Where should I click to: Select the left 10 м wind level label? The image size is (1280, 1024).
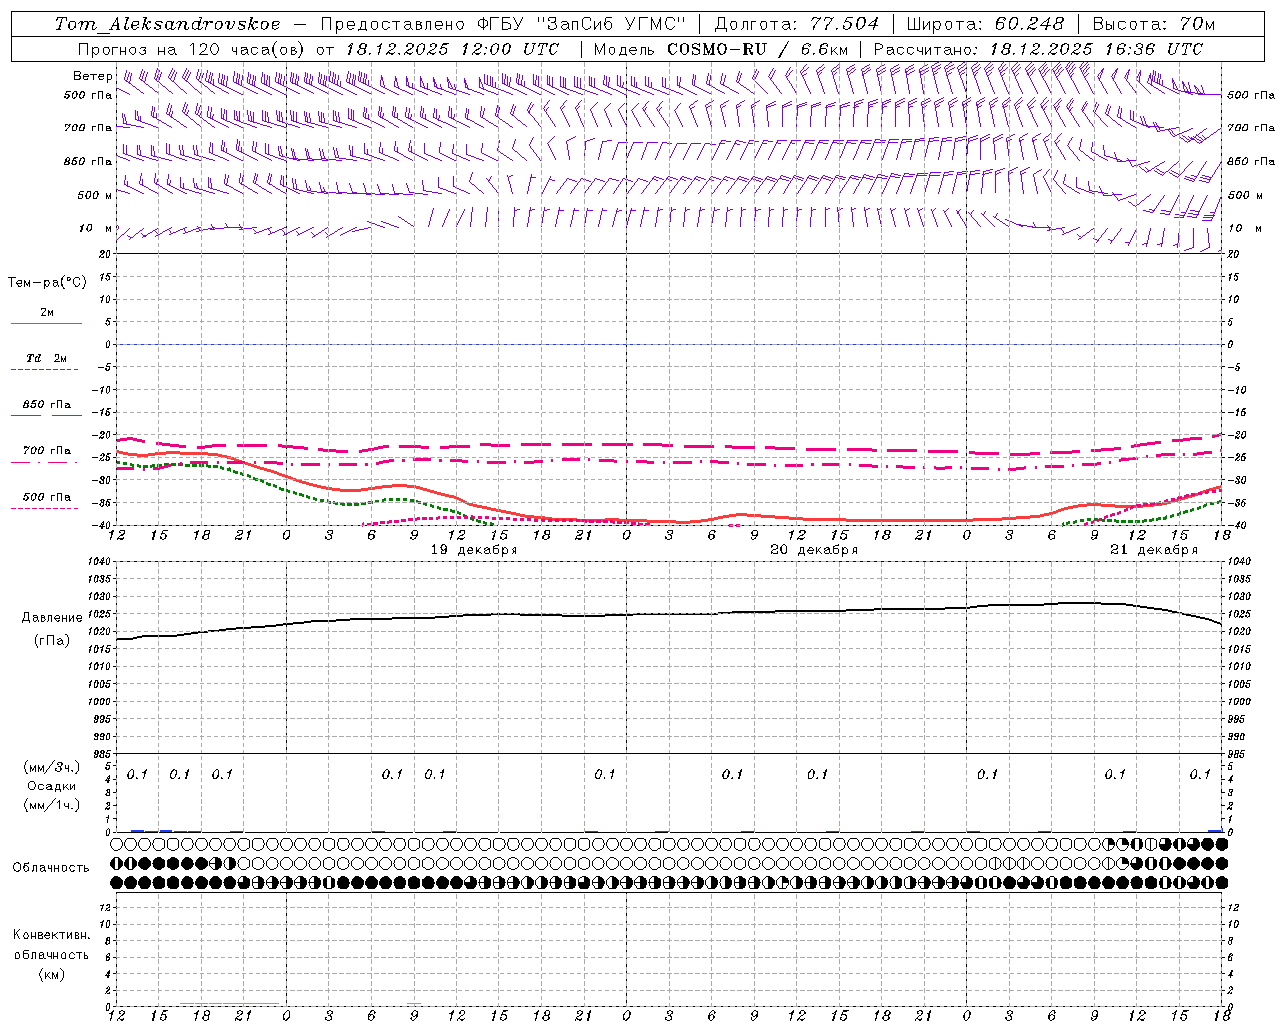[95, 228]
